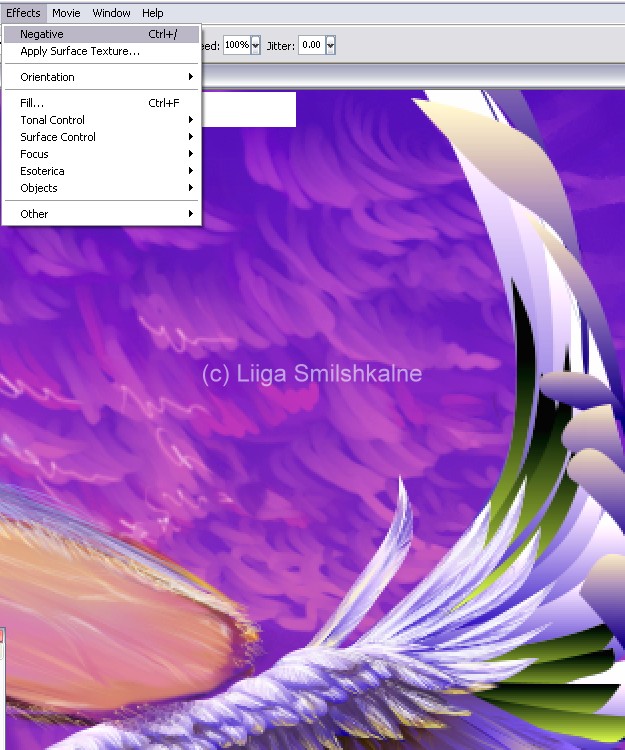Screen dimensions: 625x750
Task: Open the Help menu
Action: (153, 13)
